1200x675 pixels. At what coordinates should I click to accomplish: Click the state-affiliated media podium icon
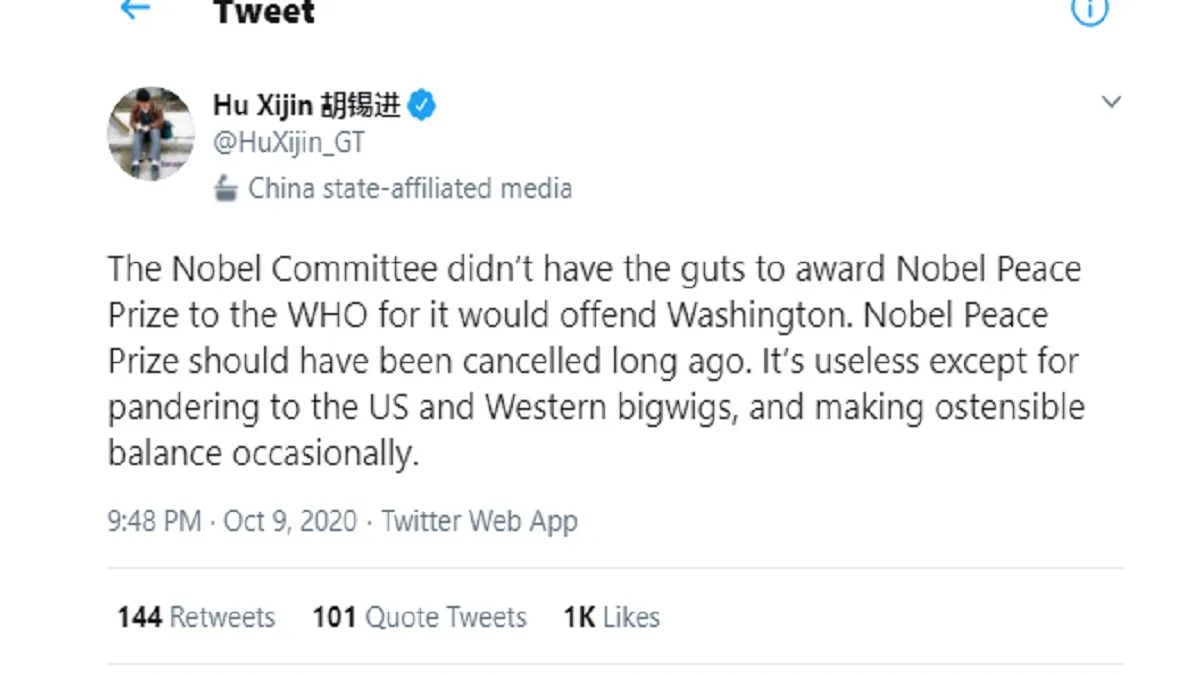[x=227, y=189]
